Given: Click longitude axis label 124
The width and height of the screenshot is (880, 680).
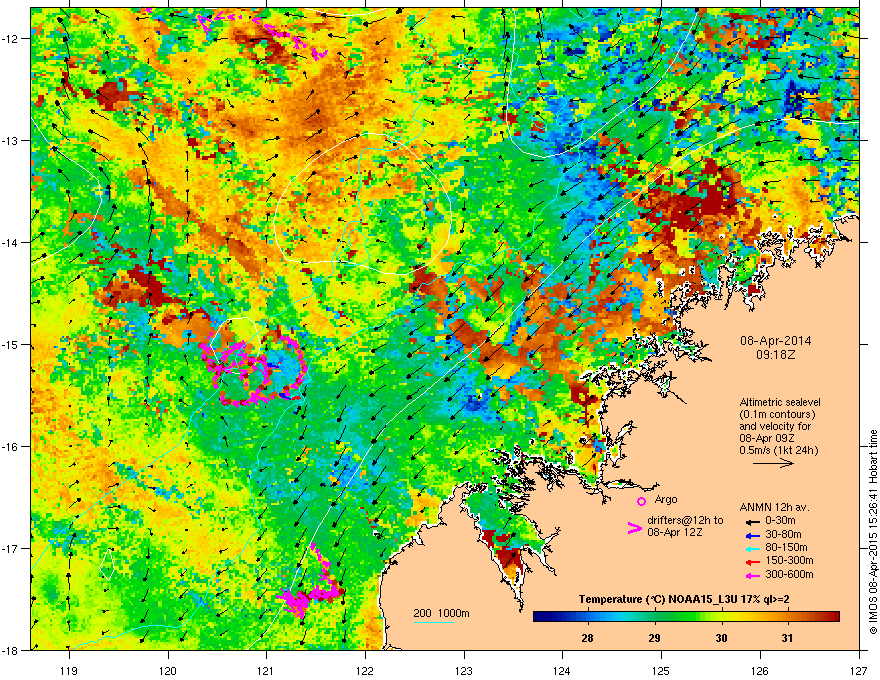Looking at the screenshot, I should pyautogui.click(x=562, y=670).
